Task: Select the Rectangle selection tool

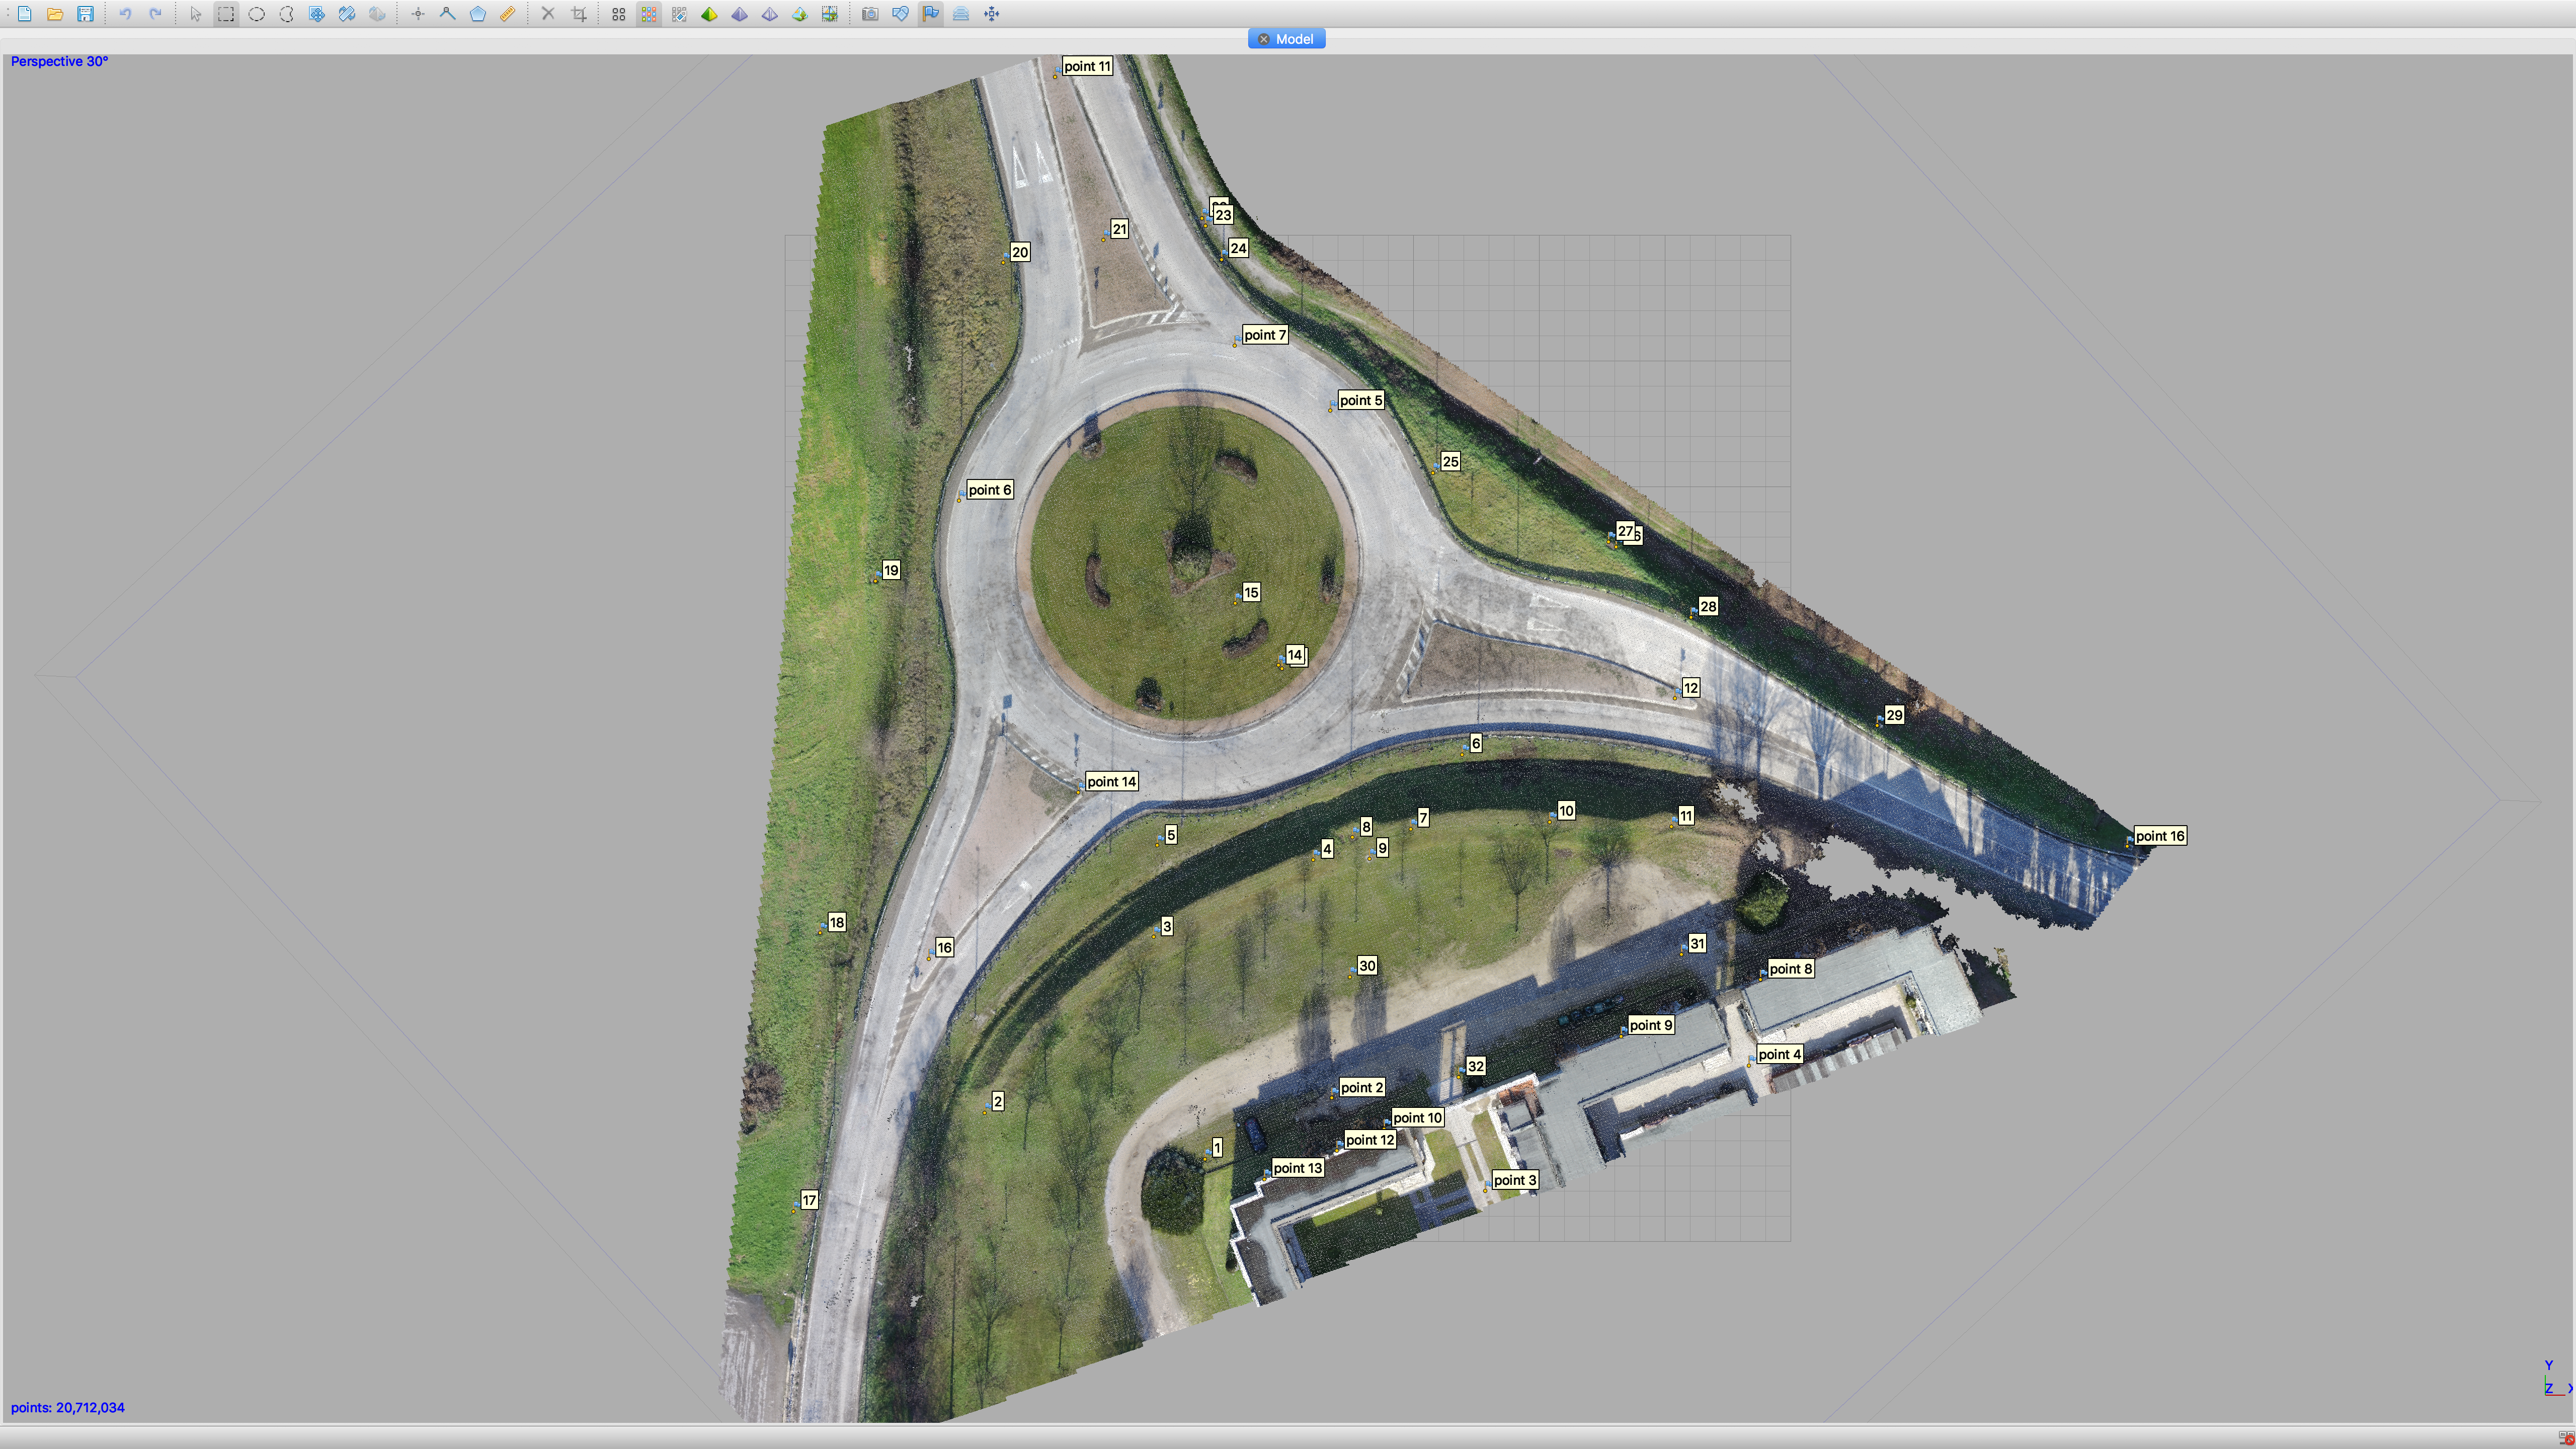Action: (226, 14)
